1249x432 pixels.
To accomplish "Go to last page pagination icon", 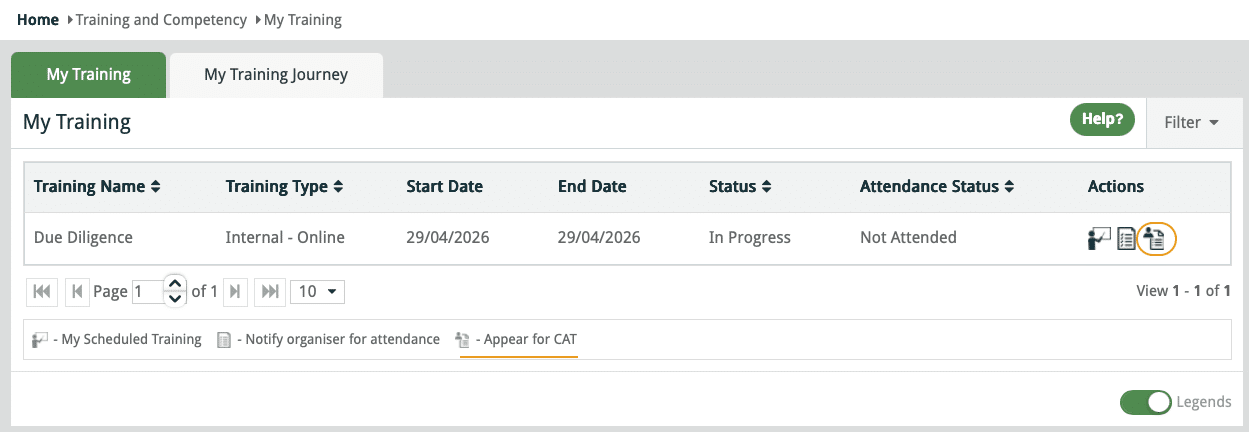I will click(270, 291).
